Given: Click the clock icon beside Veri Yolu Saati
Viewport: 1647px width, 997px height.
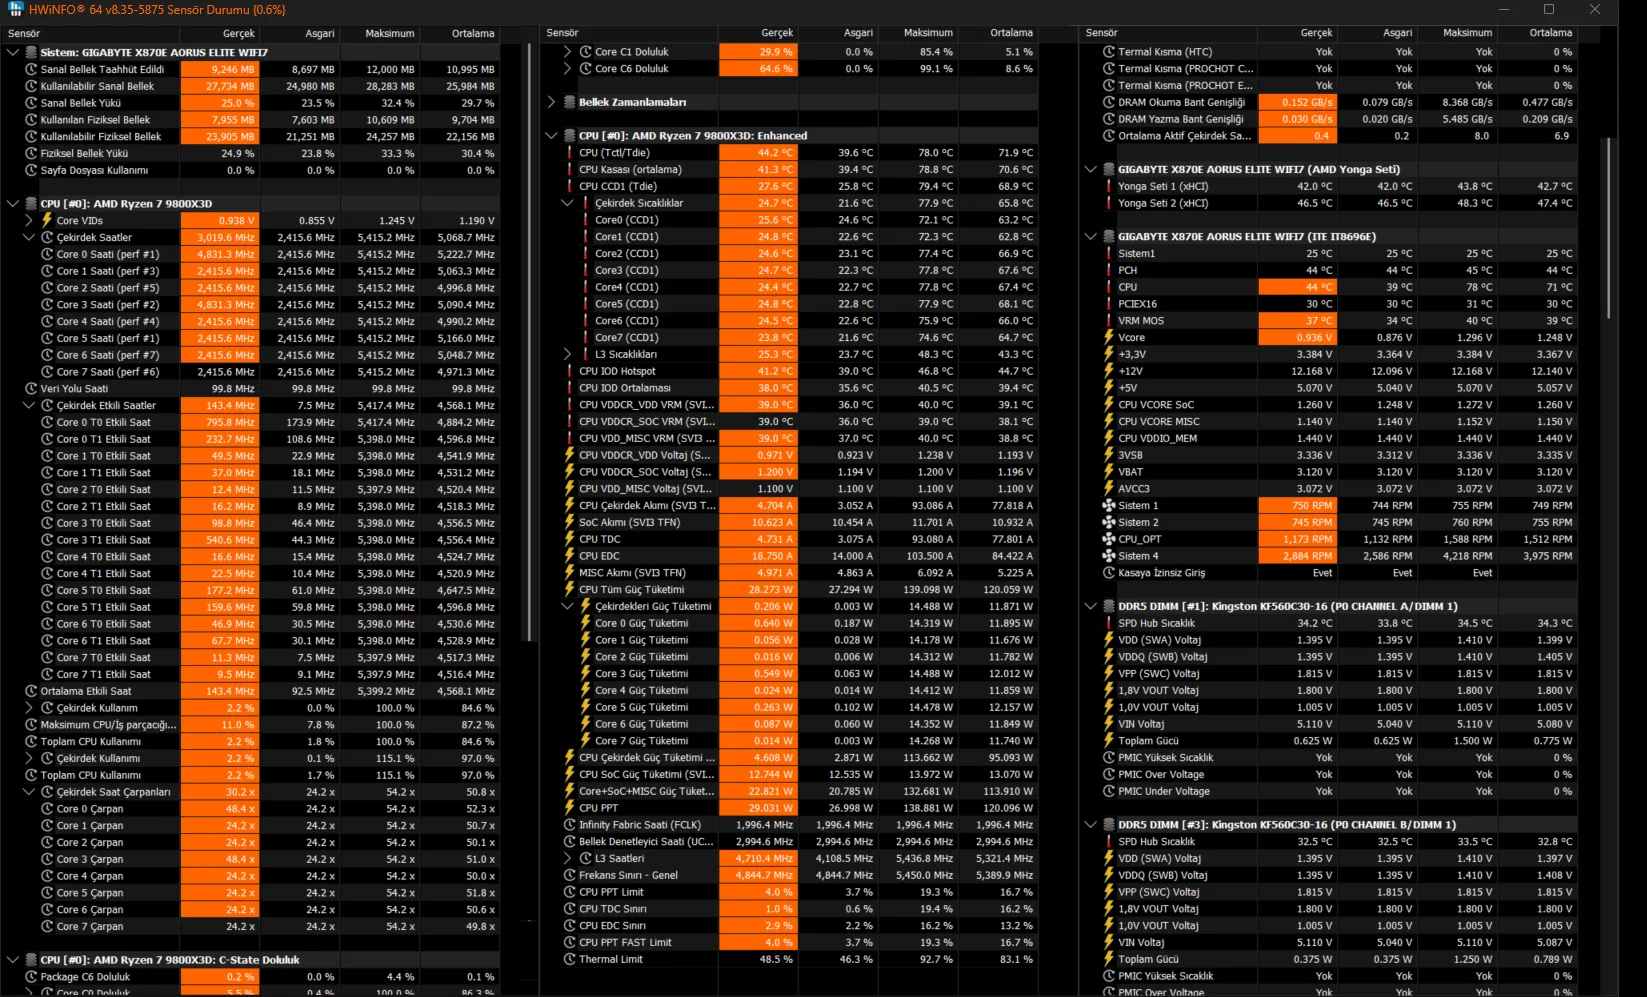Looking at the screenshot, I should [31, 389].
